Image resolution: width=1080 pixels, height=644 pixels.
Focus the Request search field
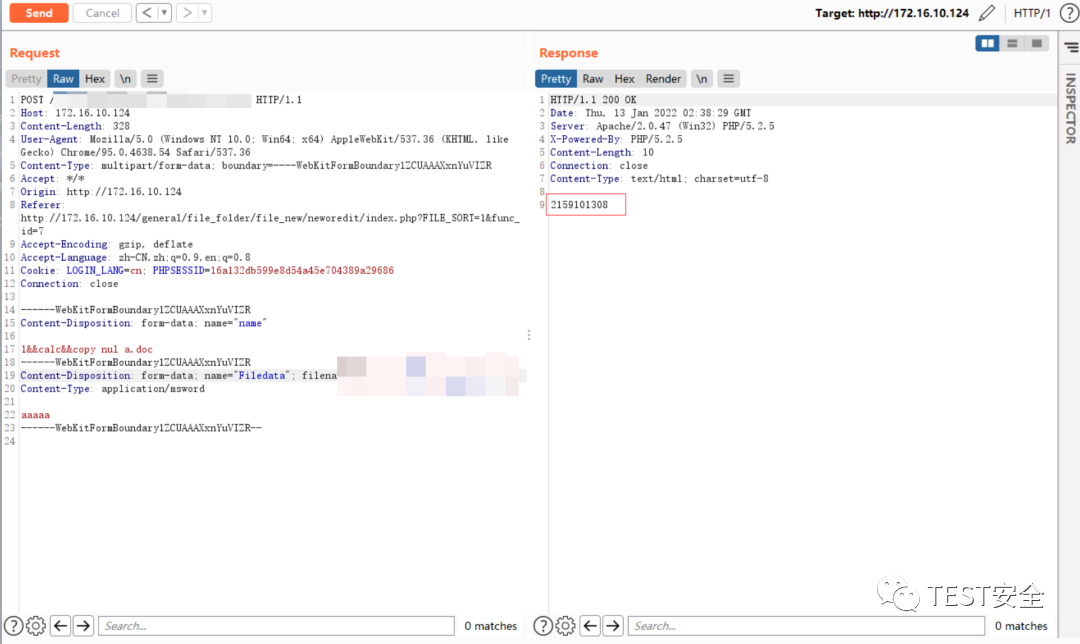[x=276, y=625]
